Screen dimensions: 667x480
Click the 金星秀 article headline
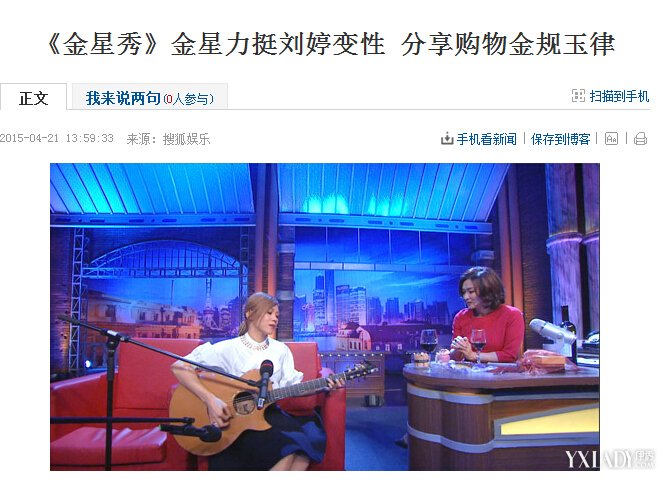[330, 44]
